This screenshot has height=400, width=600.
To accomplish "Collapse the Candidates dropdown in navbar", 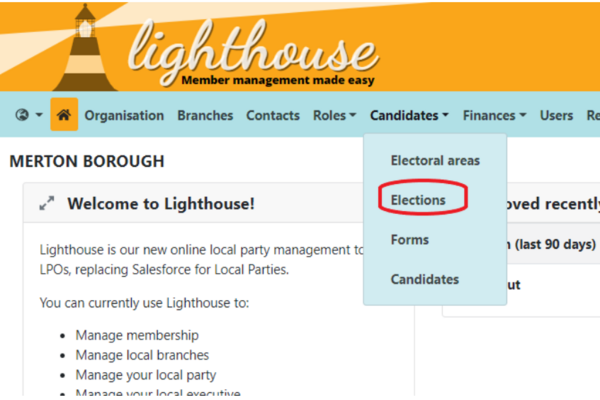I will (x=409, y=115).
